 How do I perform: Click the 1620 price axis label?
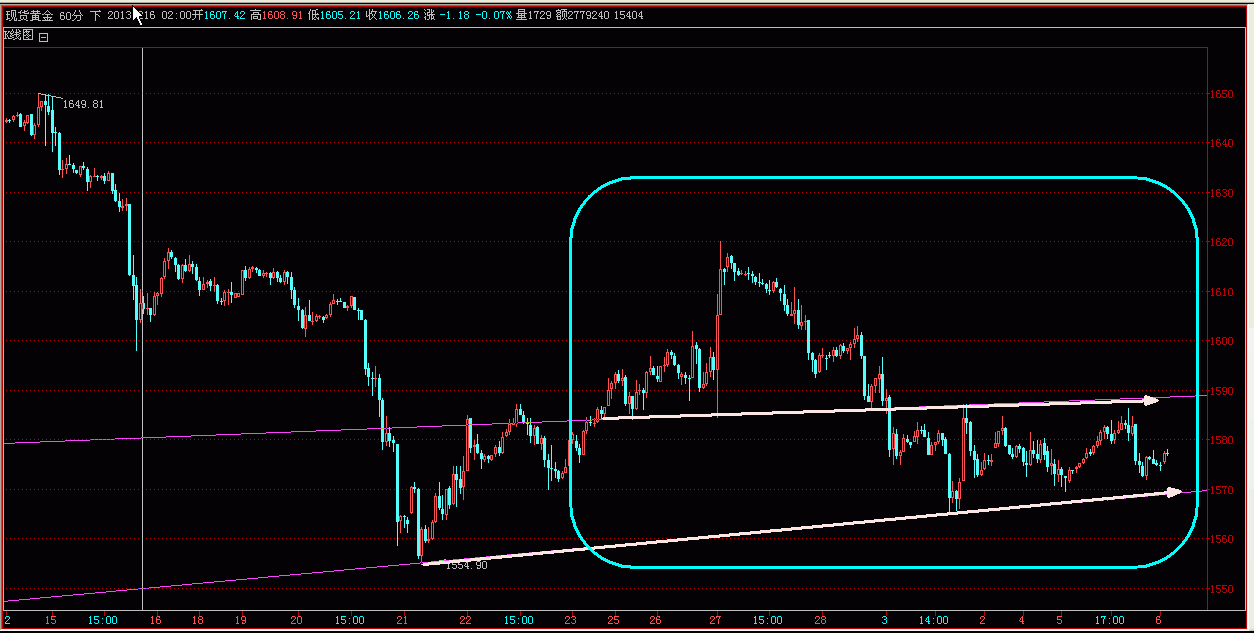tap(1221, 242)
